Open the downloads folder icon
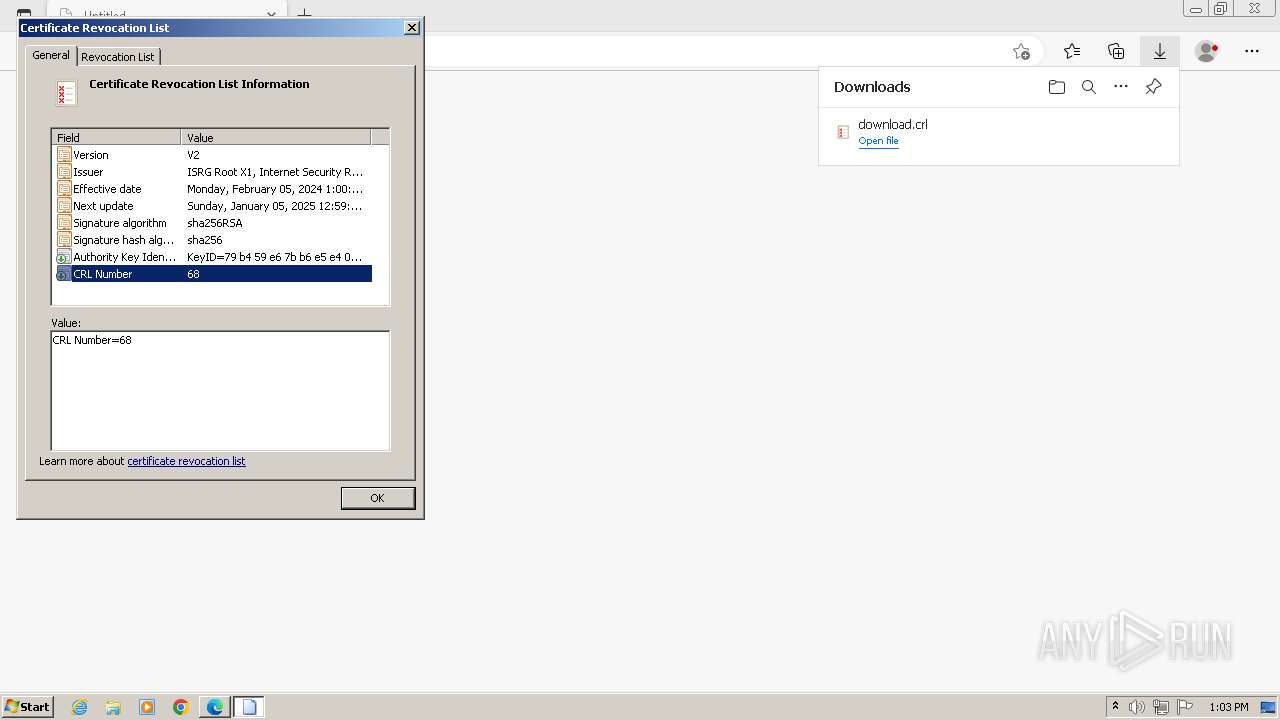Screen dimensions: 1280x720 1057,87
